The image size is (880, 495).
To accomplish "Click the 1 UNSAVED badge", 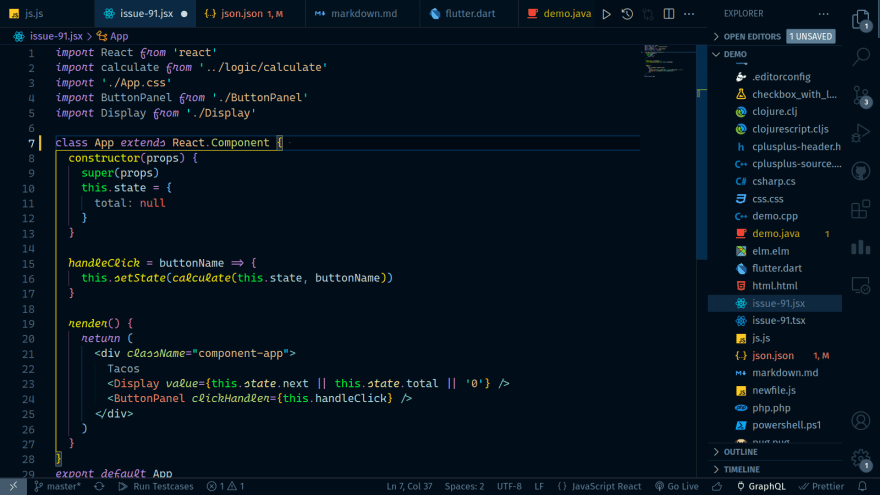I will 810,36.
